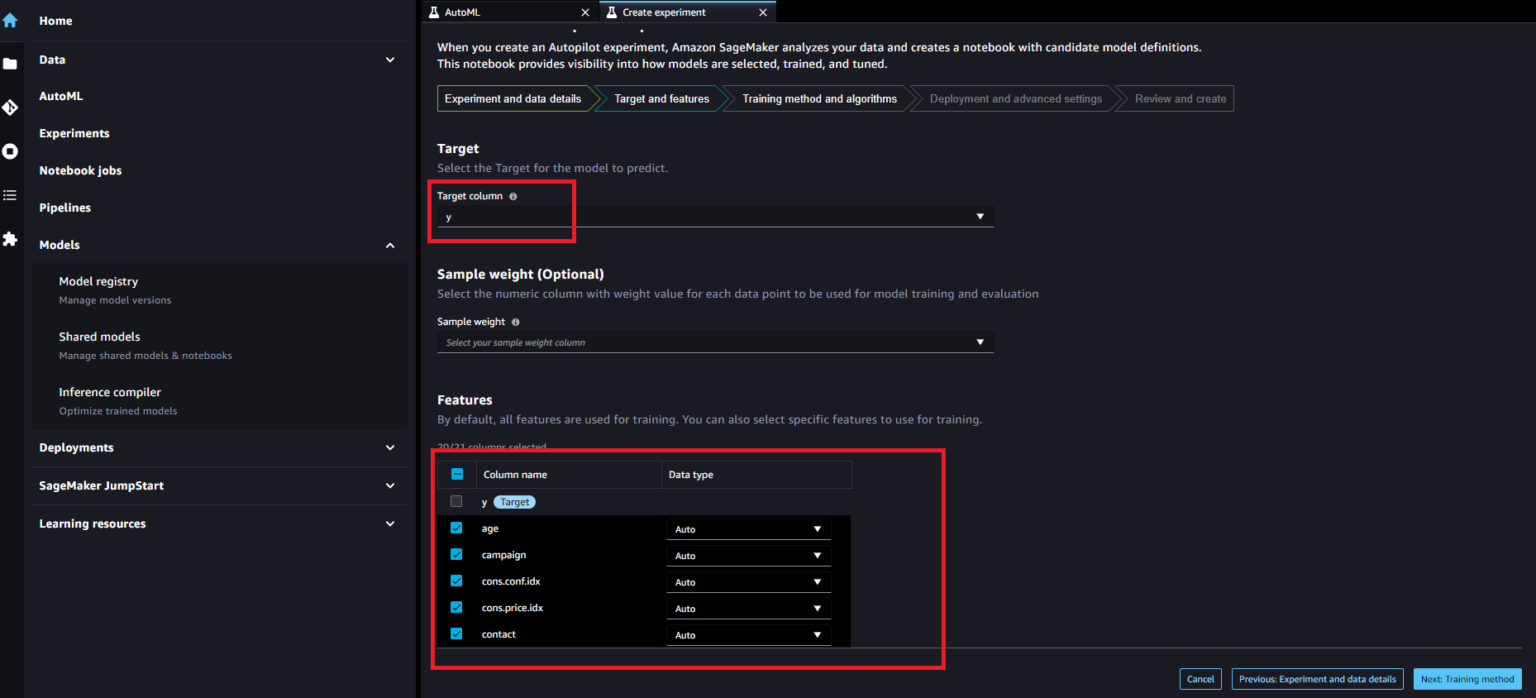Close the AutoML tab
The image size is (1536, 698).
click(585, 12)
